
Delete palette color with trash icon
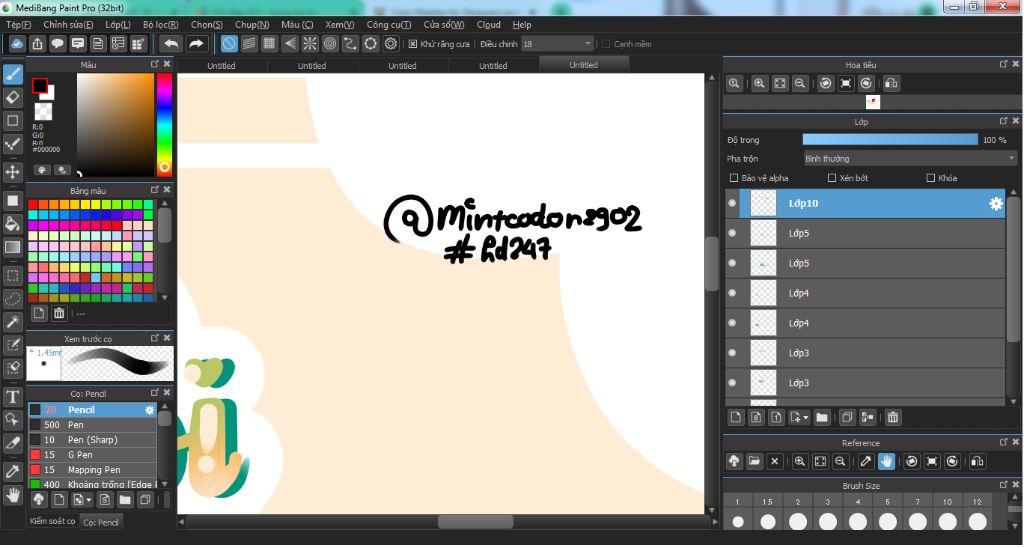(59, 314)
